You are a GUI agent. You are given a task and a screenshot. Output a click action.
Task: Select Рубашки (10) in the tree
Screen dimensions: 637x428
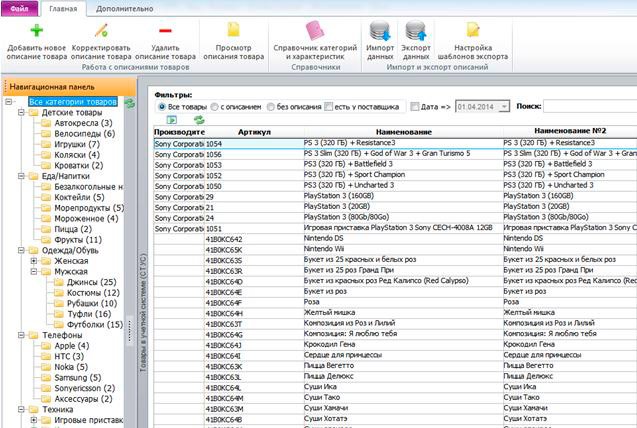pos(92,303)
